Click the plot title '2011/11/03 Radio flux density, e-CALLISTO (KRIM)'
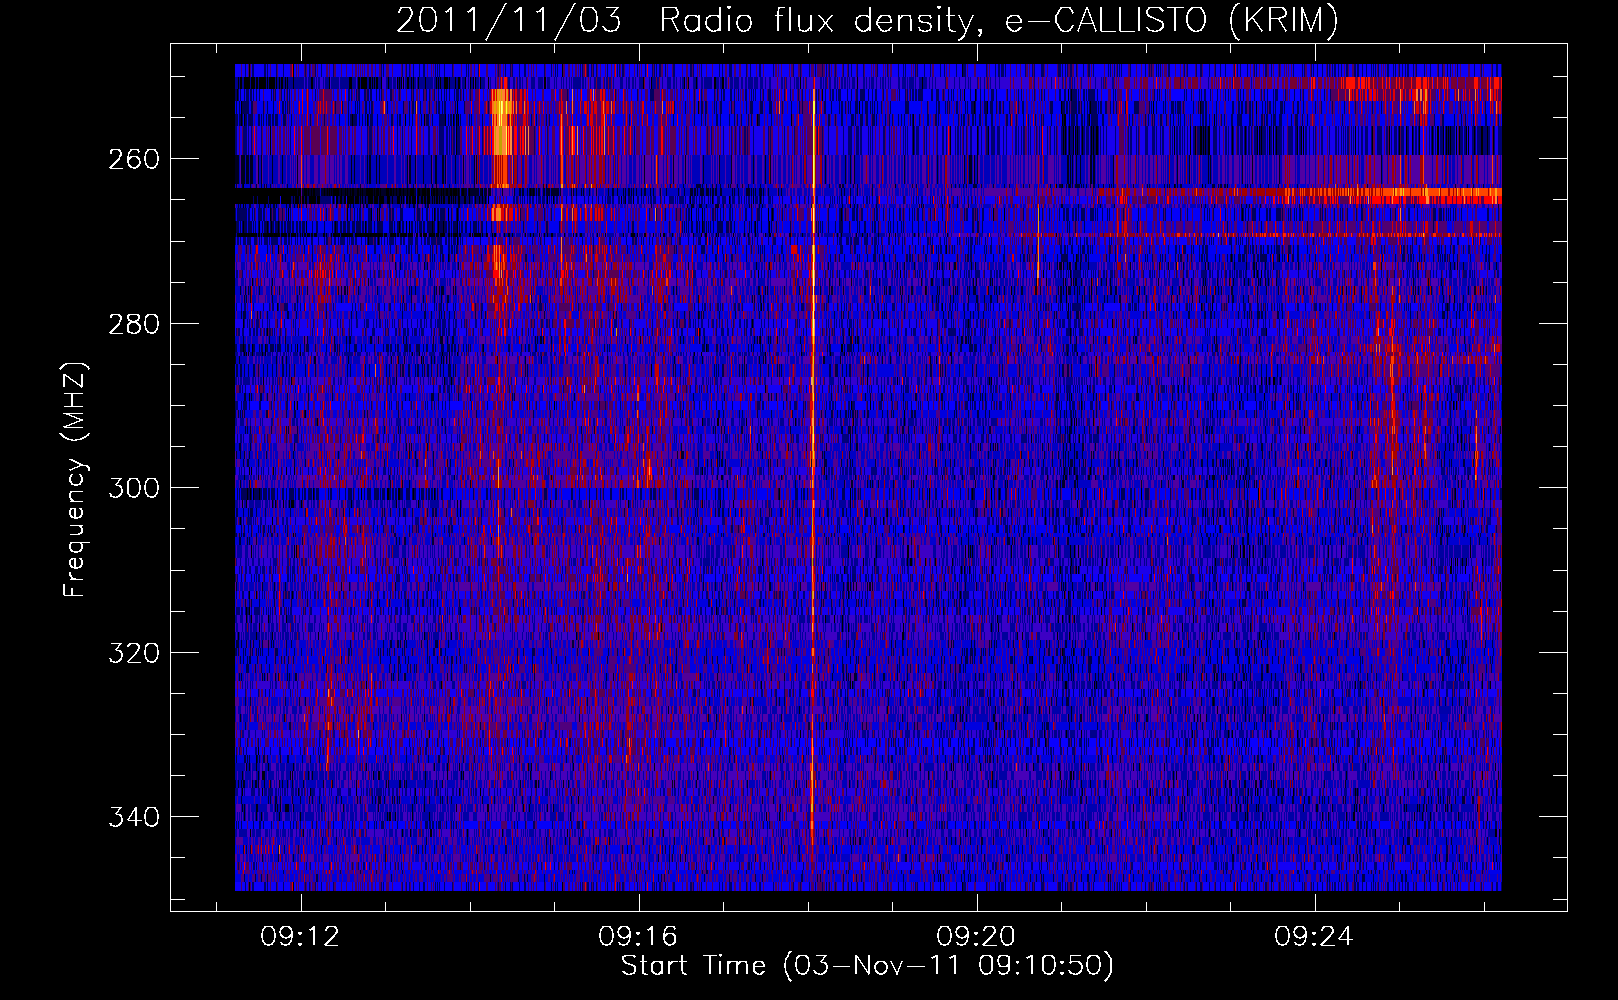Viewport: 1618px width, 1000px height. click(867, 20)
